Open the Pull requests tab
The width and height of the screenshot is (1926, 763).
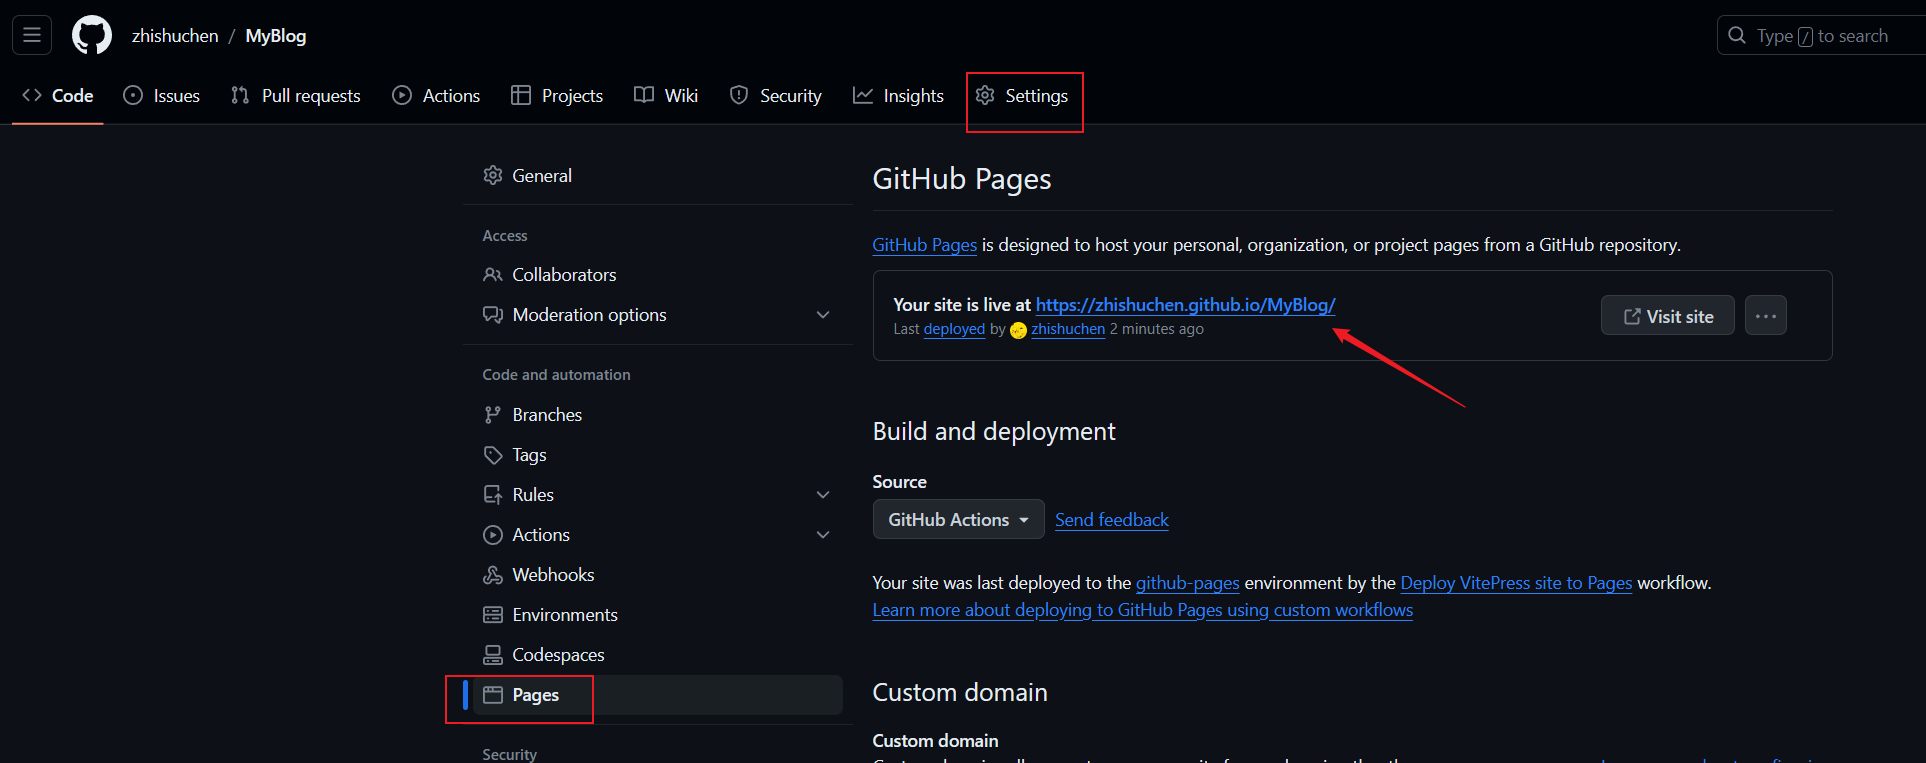(295, 96)
